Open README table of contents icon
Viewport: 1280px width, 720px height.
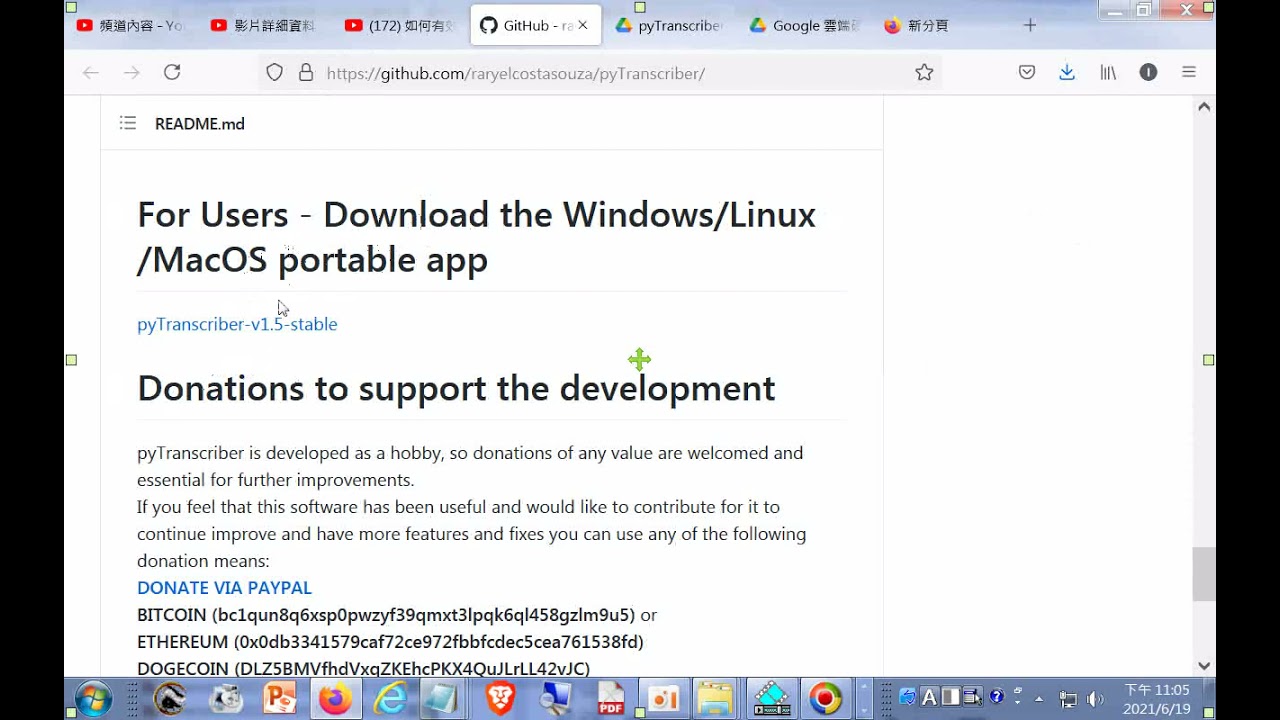[x=127, y=123]
